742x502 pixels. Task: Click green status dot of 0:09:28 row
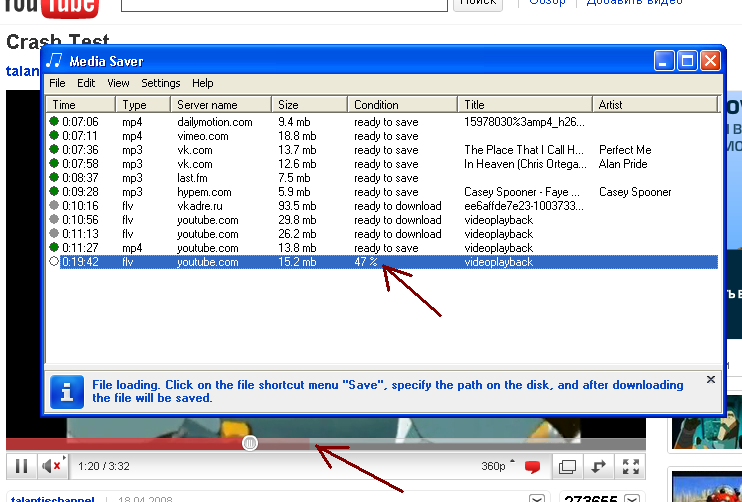coord(54,191)
